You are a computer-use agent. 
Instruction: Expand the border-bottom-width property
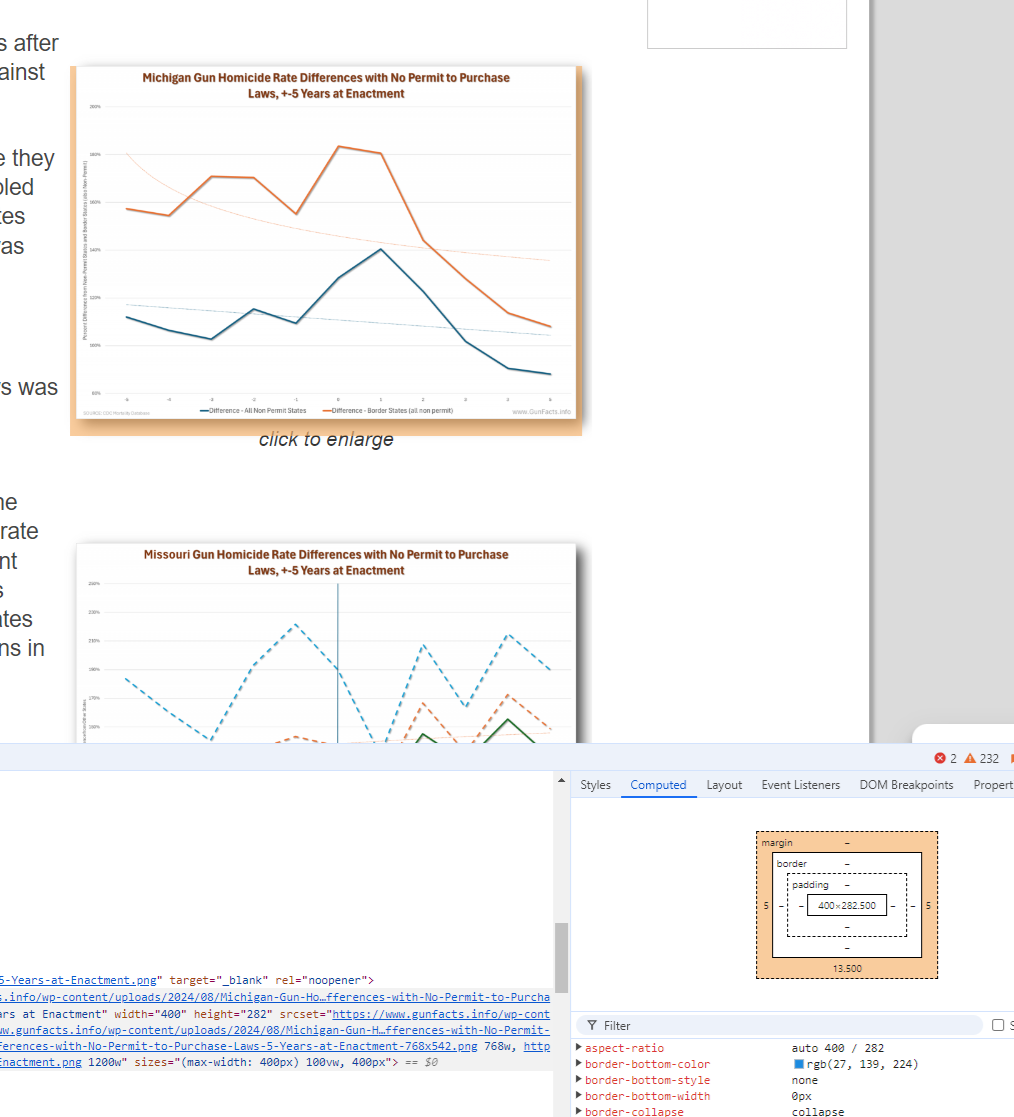click(579, 1096)
